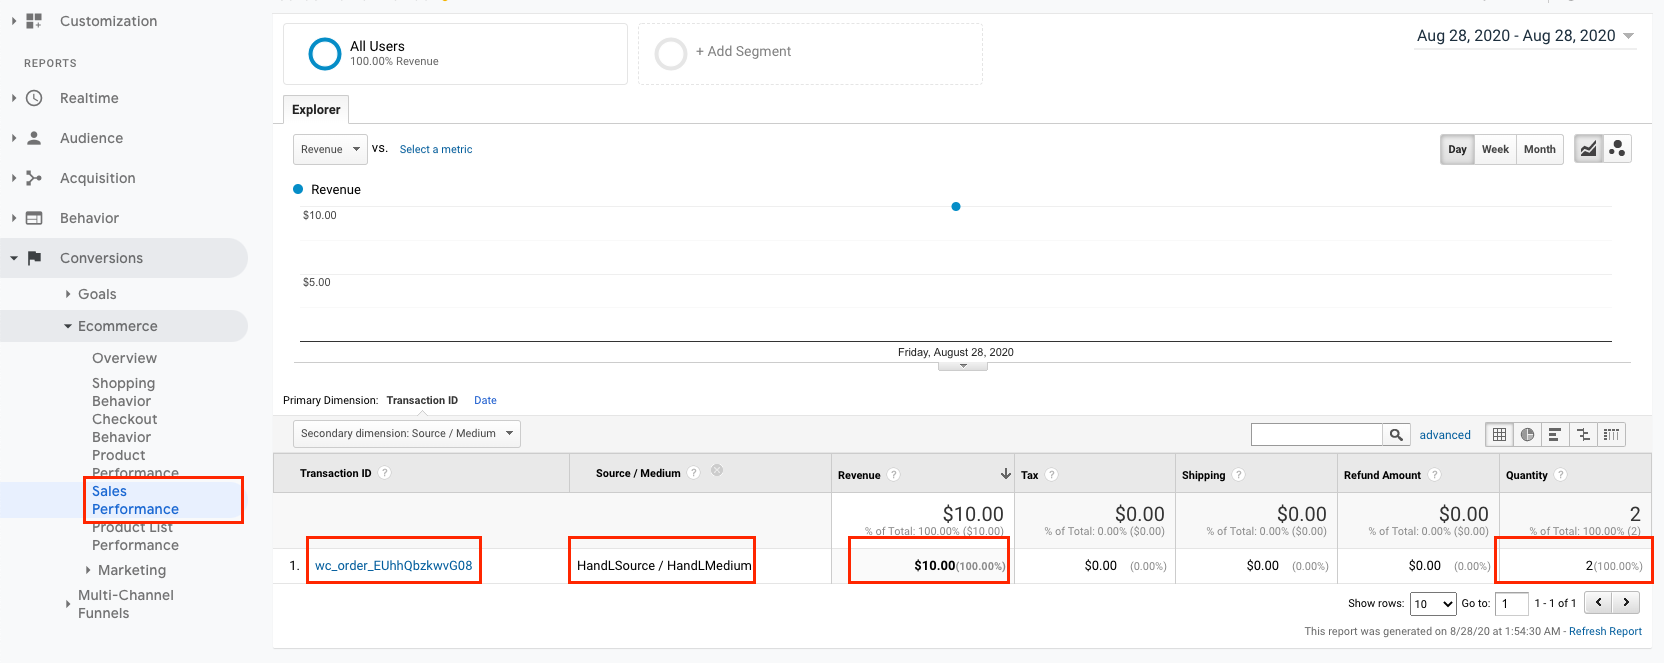The image size is (1664, 663).
Task: Switch to the line chart view icon
Action: 1588,149
